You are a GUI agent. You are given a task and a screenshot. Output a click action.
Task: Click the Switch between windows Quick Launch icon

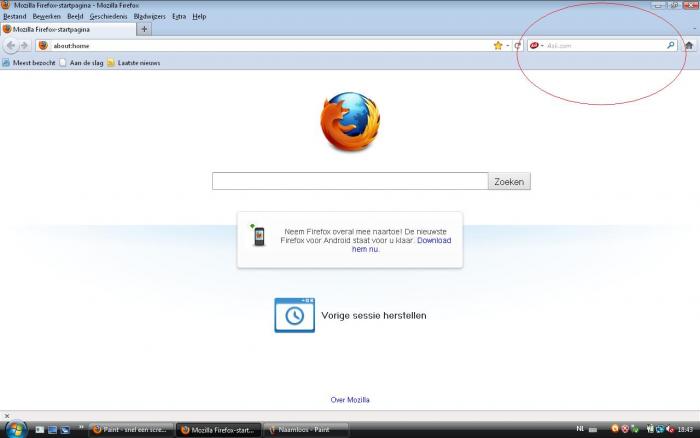[52, 430]
